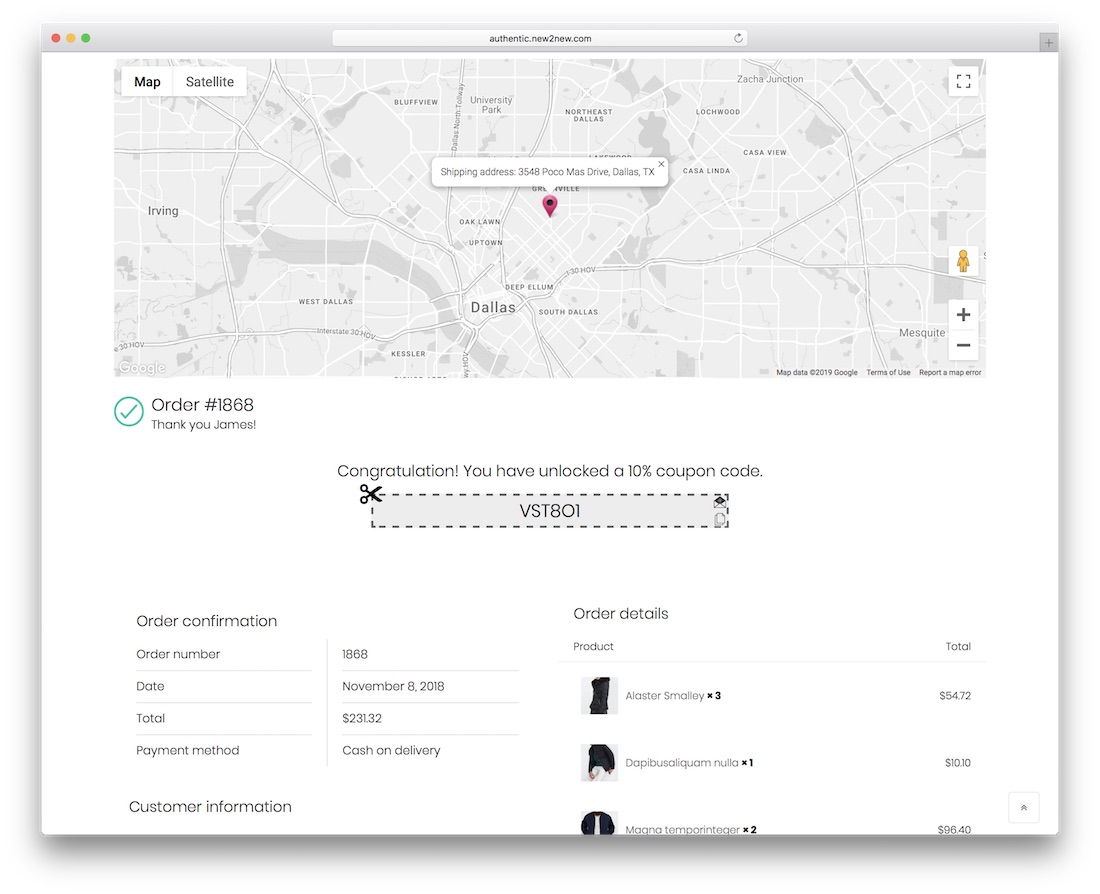Screen dimensions: 1100x894
Task: Click Report a map error link
Action: tap(950, 373)
